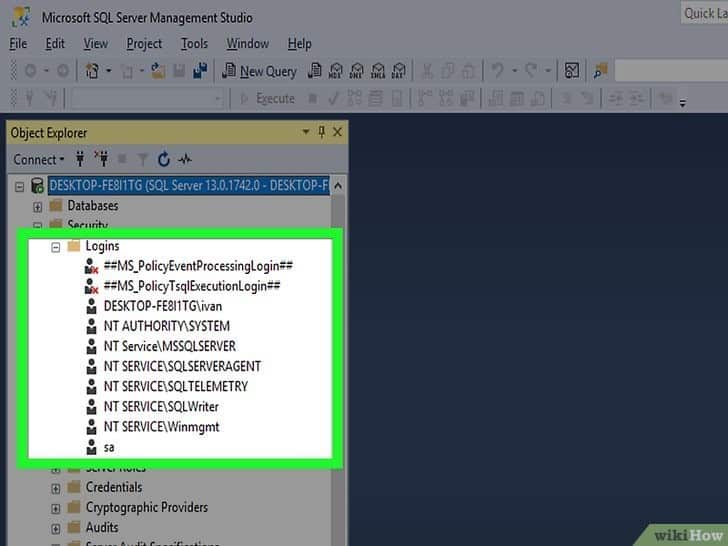This screenshot has height=546, width=728.
Task: Select the Audits folder
Action: [102, 527]
